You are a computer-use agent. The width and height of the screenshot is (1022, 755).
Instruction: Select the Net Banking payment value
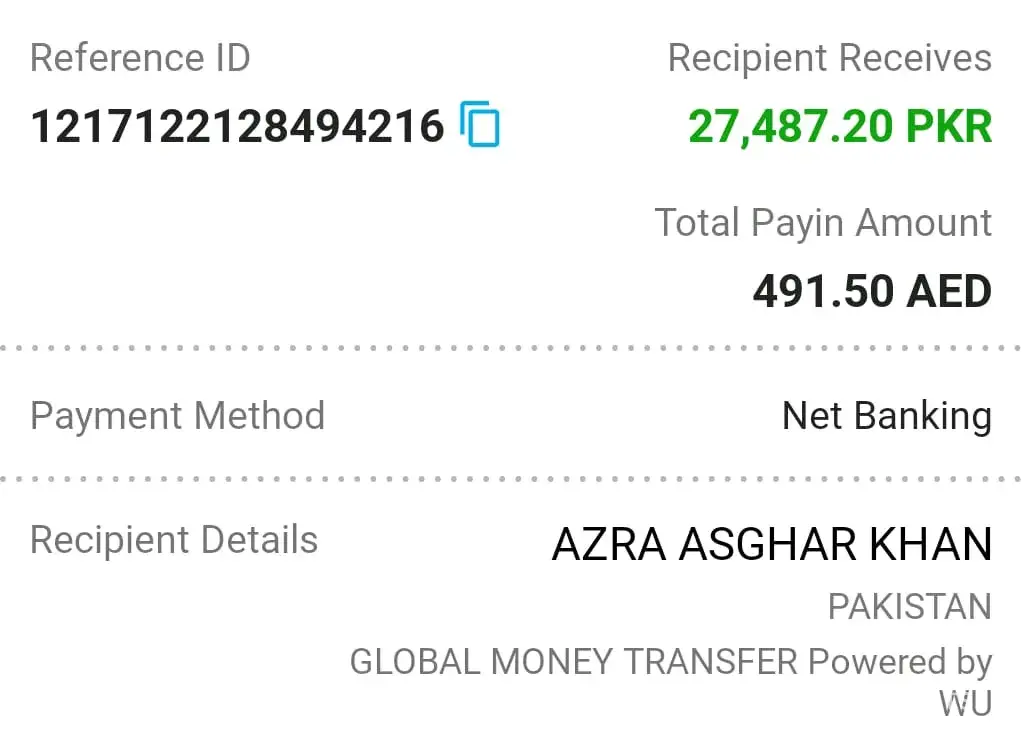[886, 415]
